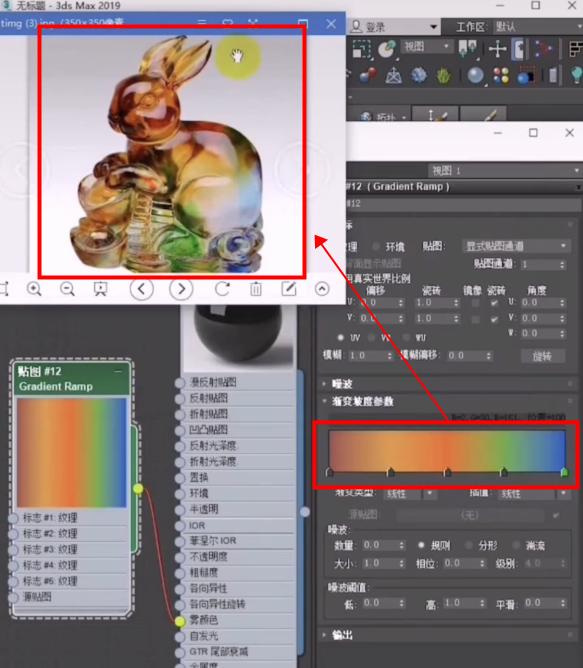Start slideshow in the image viewer
This screenshot has width=583, height=668.
click(100, 289)
